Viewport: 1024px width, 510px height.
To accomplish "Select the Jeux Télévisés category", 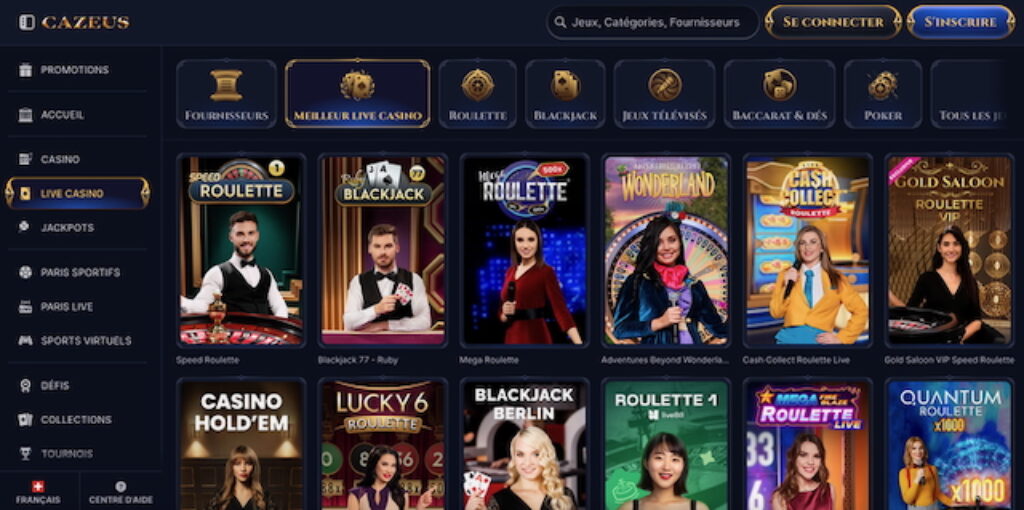I will pos(664,94).
